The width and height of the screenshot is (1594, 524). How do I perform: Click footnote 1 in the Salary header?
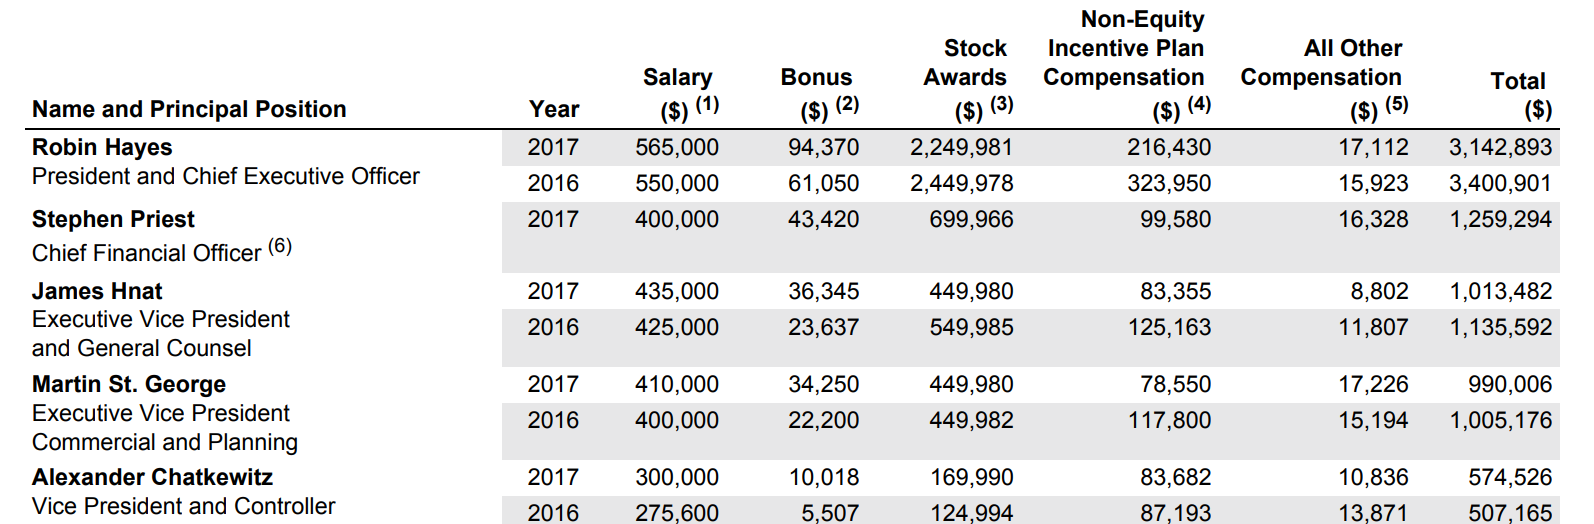tap(707, 103)
